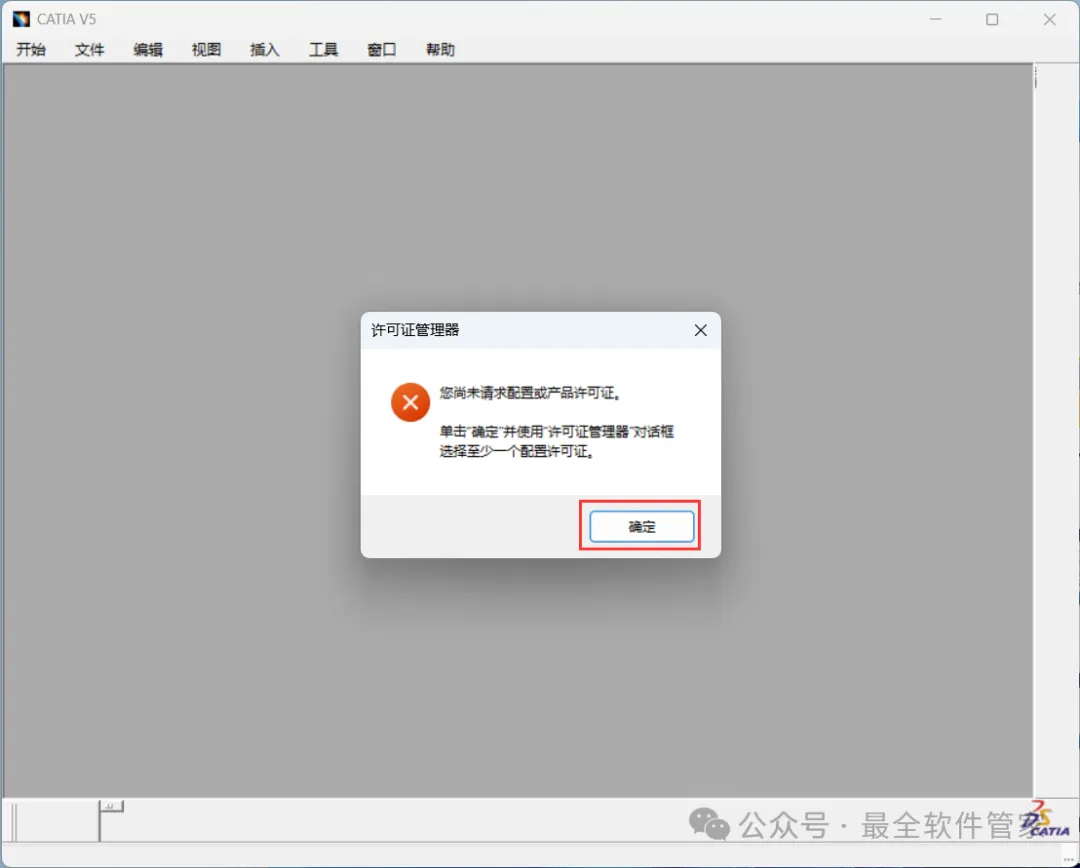This screenshot has height=868, width=1080.
Task: Click the text line 选择至少一个配置许可证。
Action: point(517,452)
